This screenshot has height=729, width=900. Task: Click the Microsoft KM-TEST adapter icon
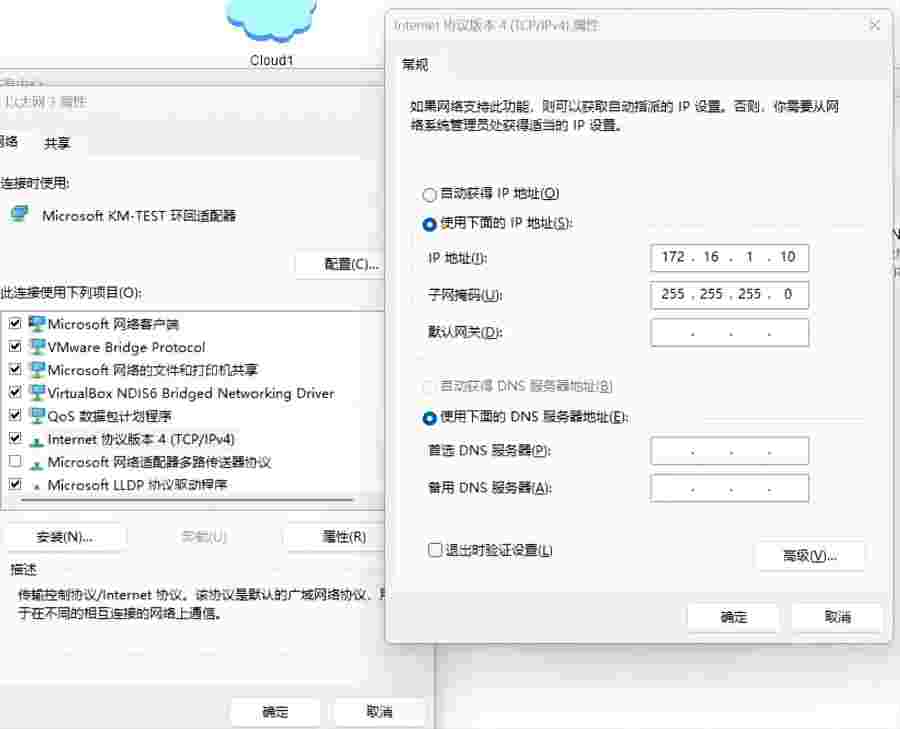(19, 214)
